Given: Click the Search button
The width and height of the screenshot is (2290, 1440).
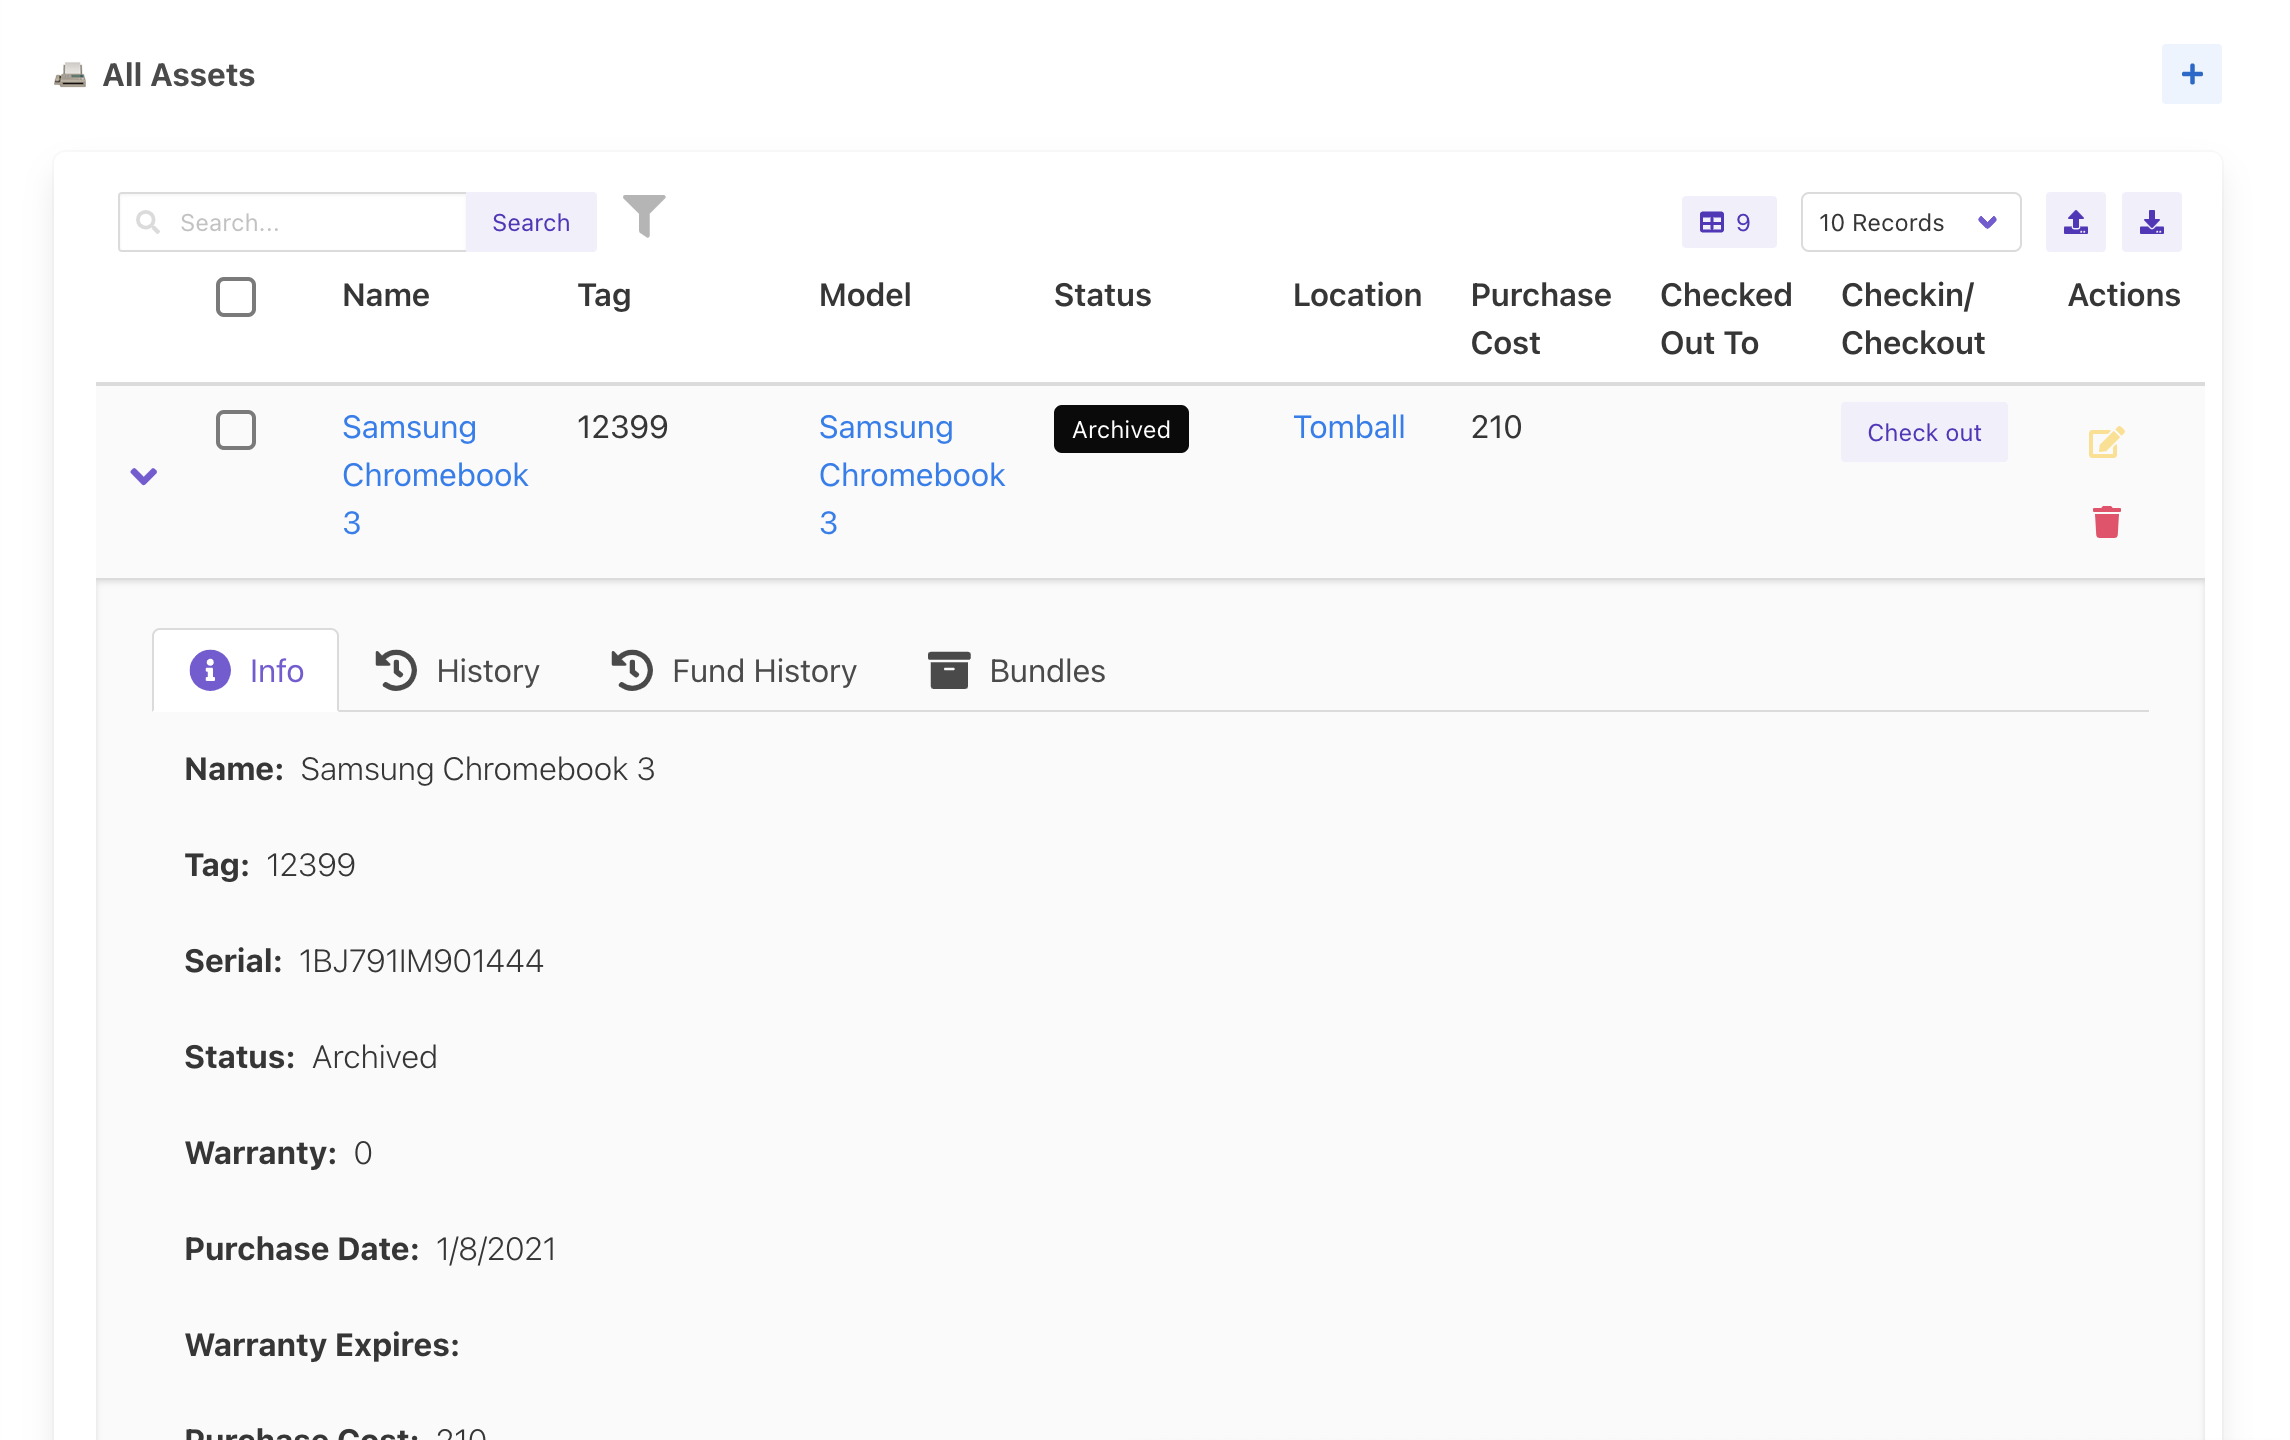Looking at the screenshot, I should [530, 222].
